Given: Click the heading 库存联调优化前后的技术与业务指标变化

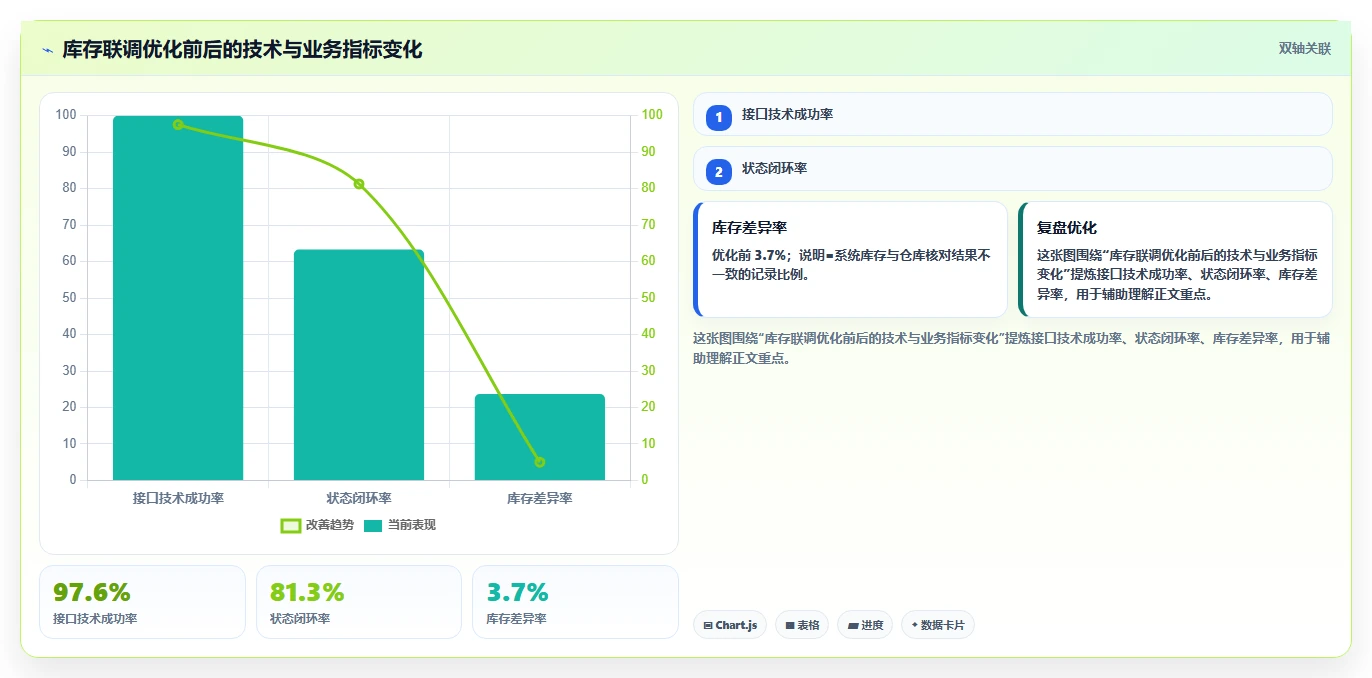Looking at the screenshot, I should [x=243, y=49].
